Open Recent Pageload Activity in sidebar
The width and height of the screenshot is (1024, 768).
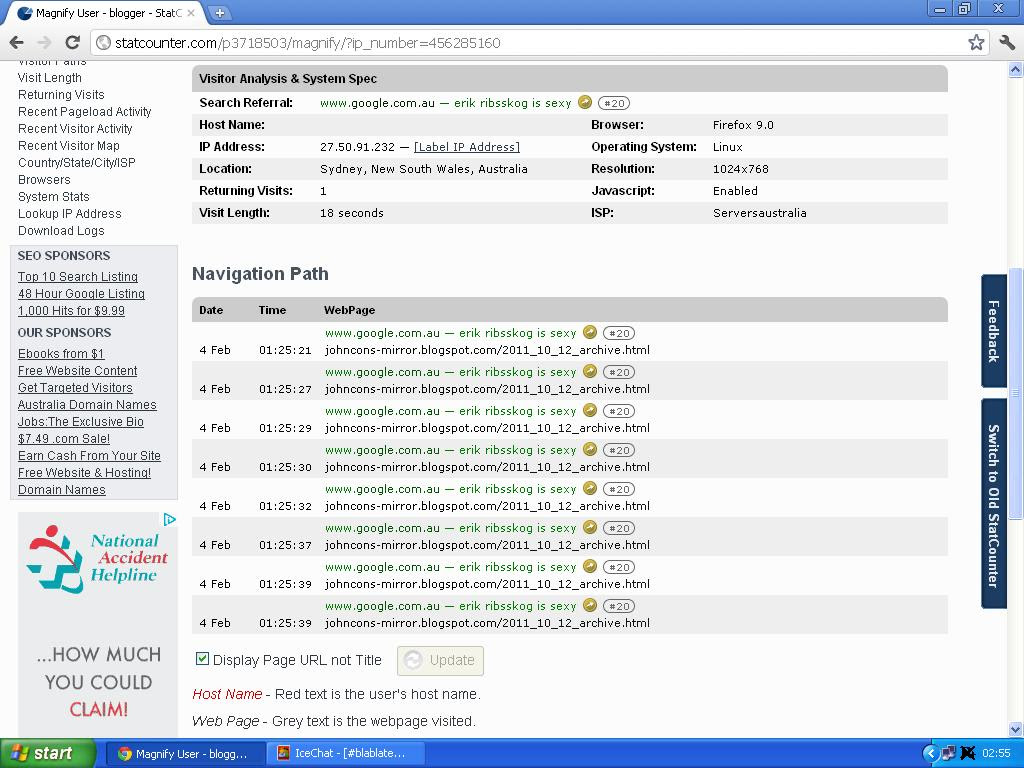tap(85, 112)
